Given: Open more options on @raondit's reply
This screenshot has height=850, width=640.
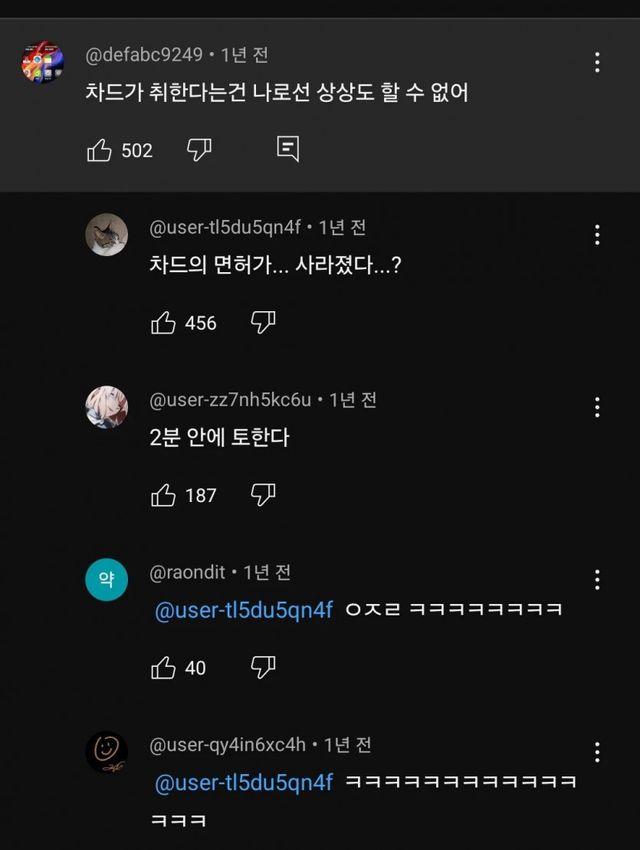Looking at the screenshot, I should (597, 580).
